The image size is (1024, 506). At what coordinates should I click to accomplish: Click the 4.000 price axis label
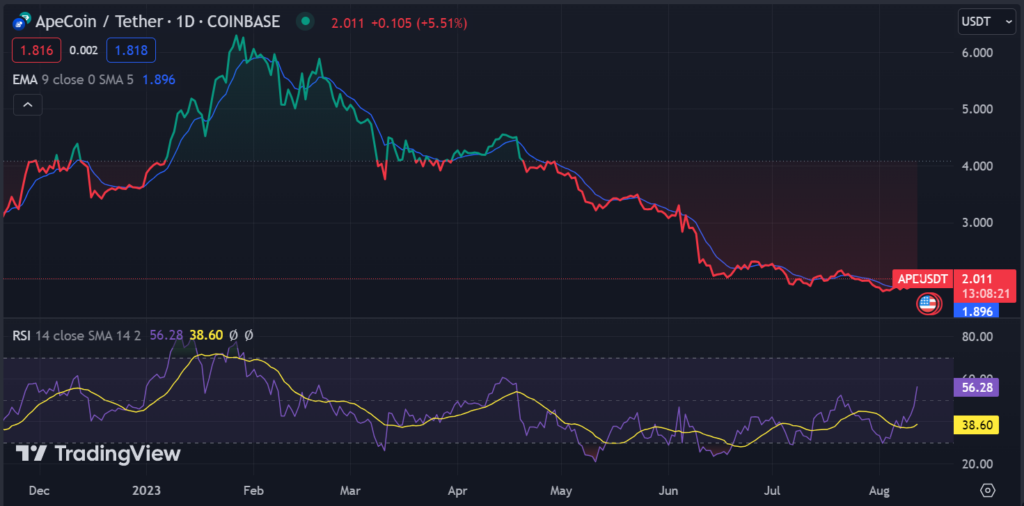977,166
